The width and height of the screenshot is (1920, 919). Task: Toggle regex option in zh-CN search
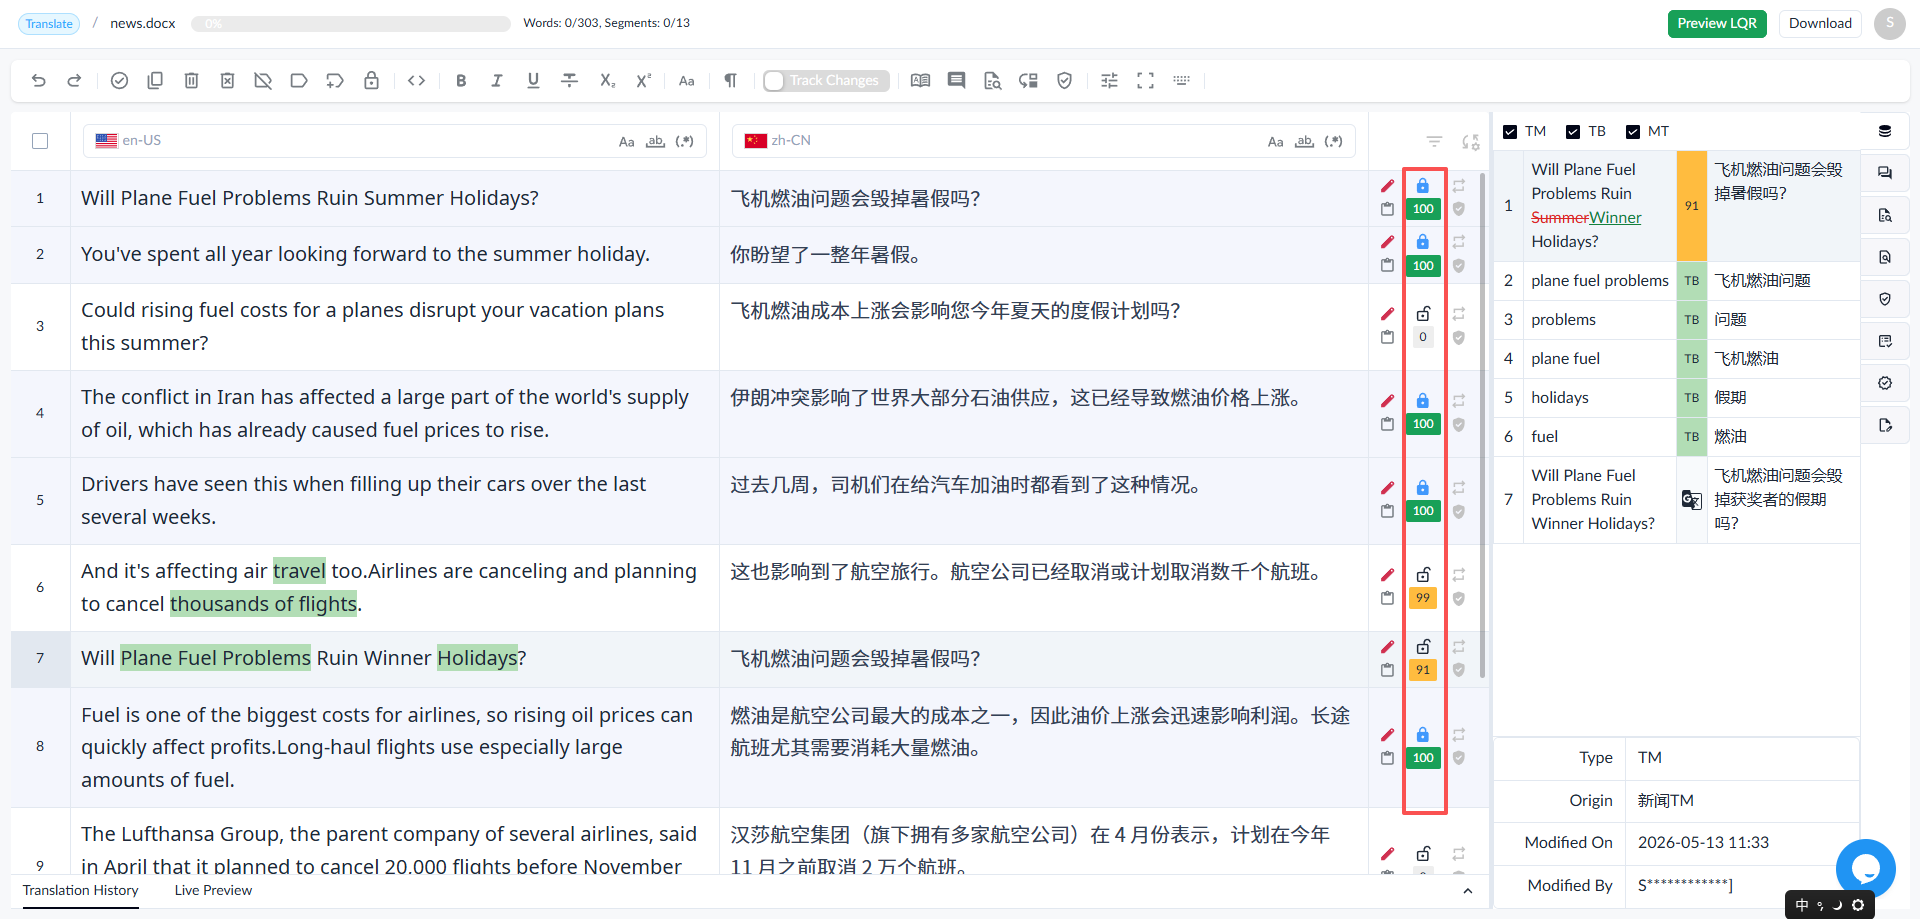click(x=1333, y=142)
